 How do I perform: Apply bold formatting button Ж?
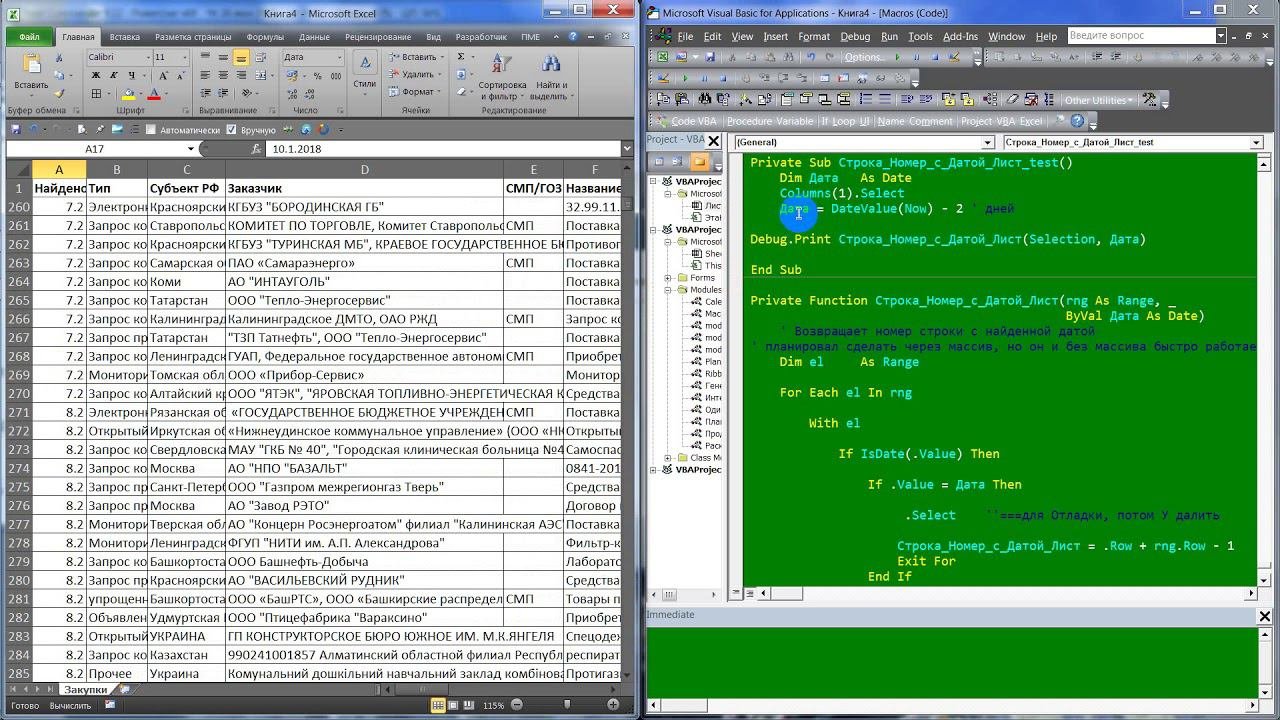tap(95, 76)
